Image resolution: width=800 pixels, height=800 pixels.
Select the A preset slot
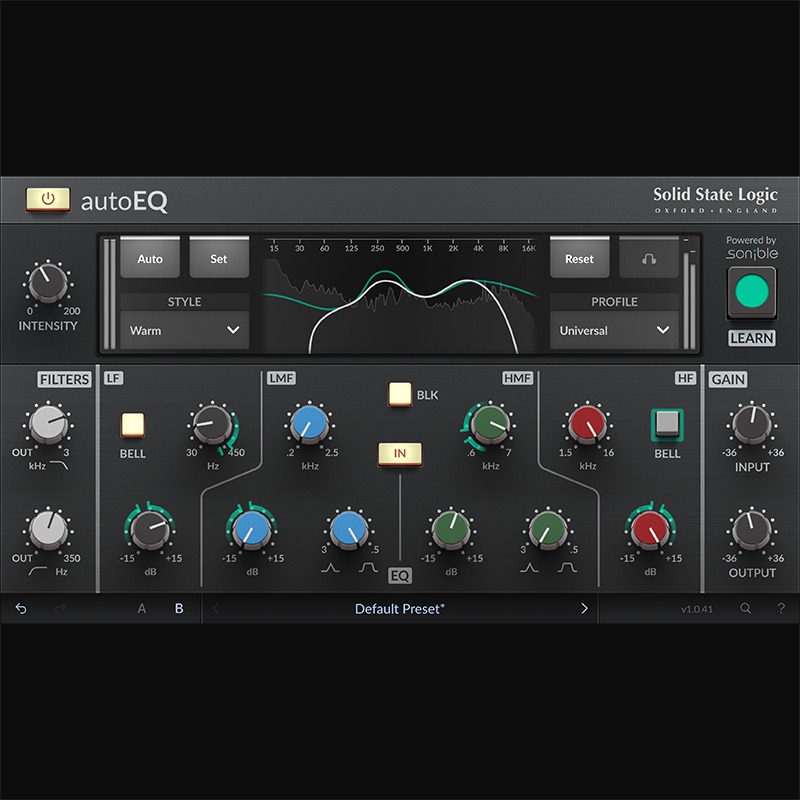click(142, 608)
